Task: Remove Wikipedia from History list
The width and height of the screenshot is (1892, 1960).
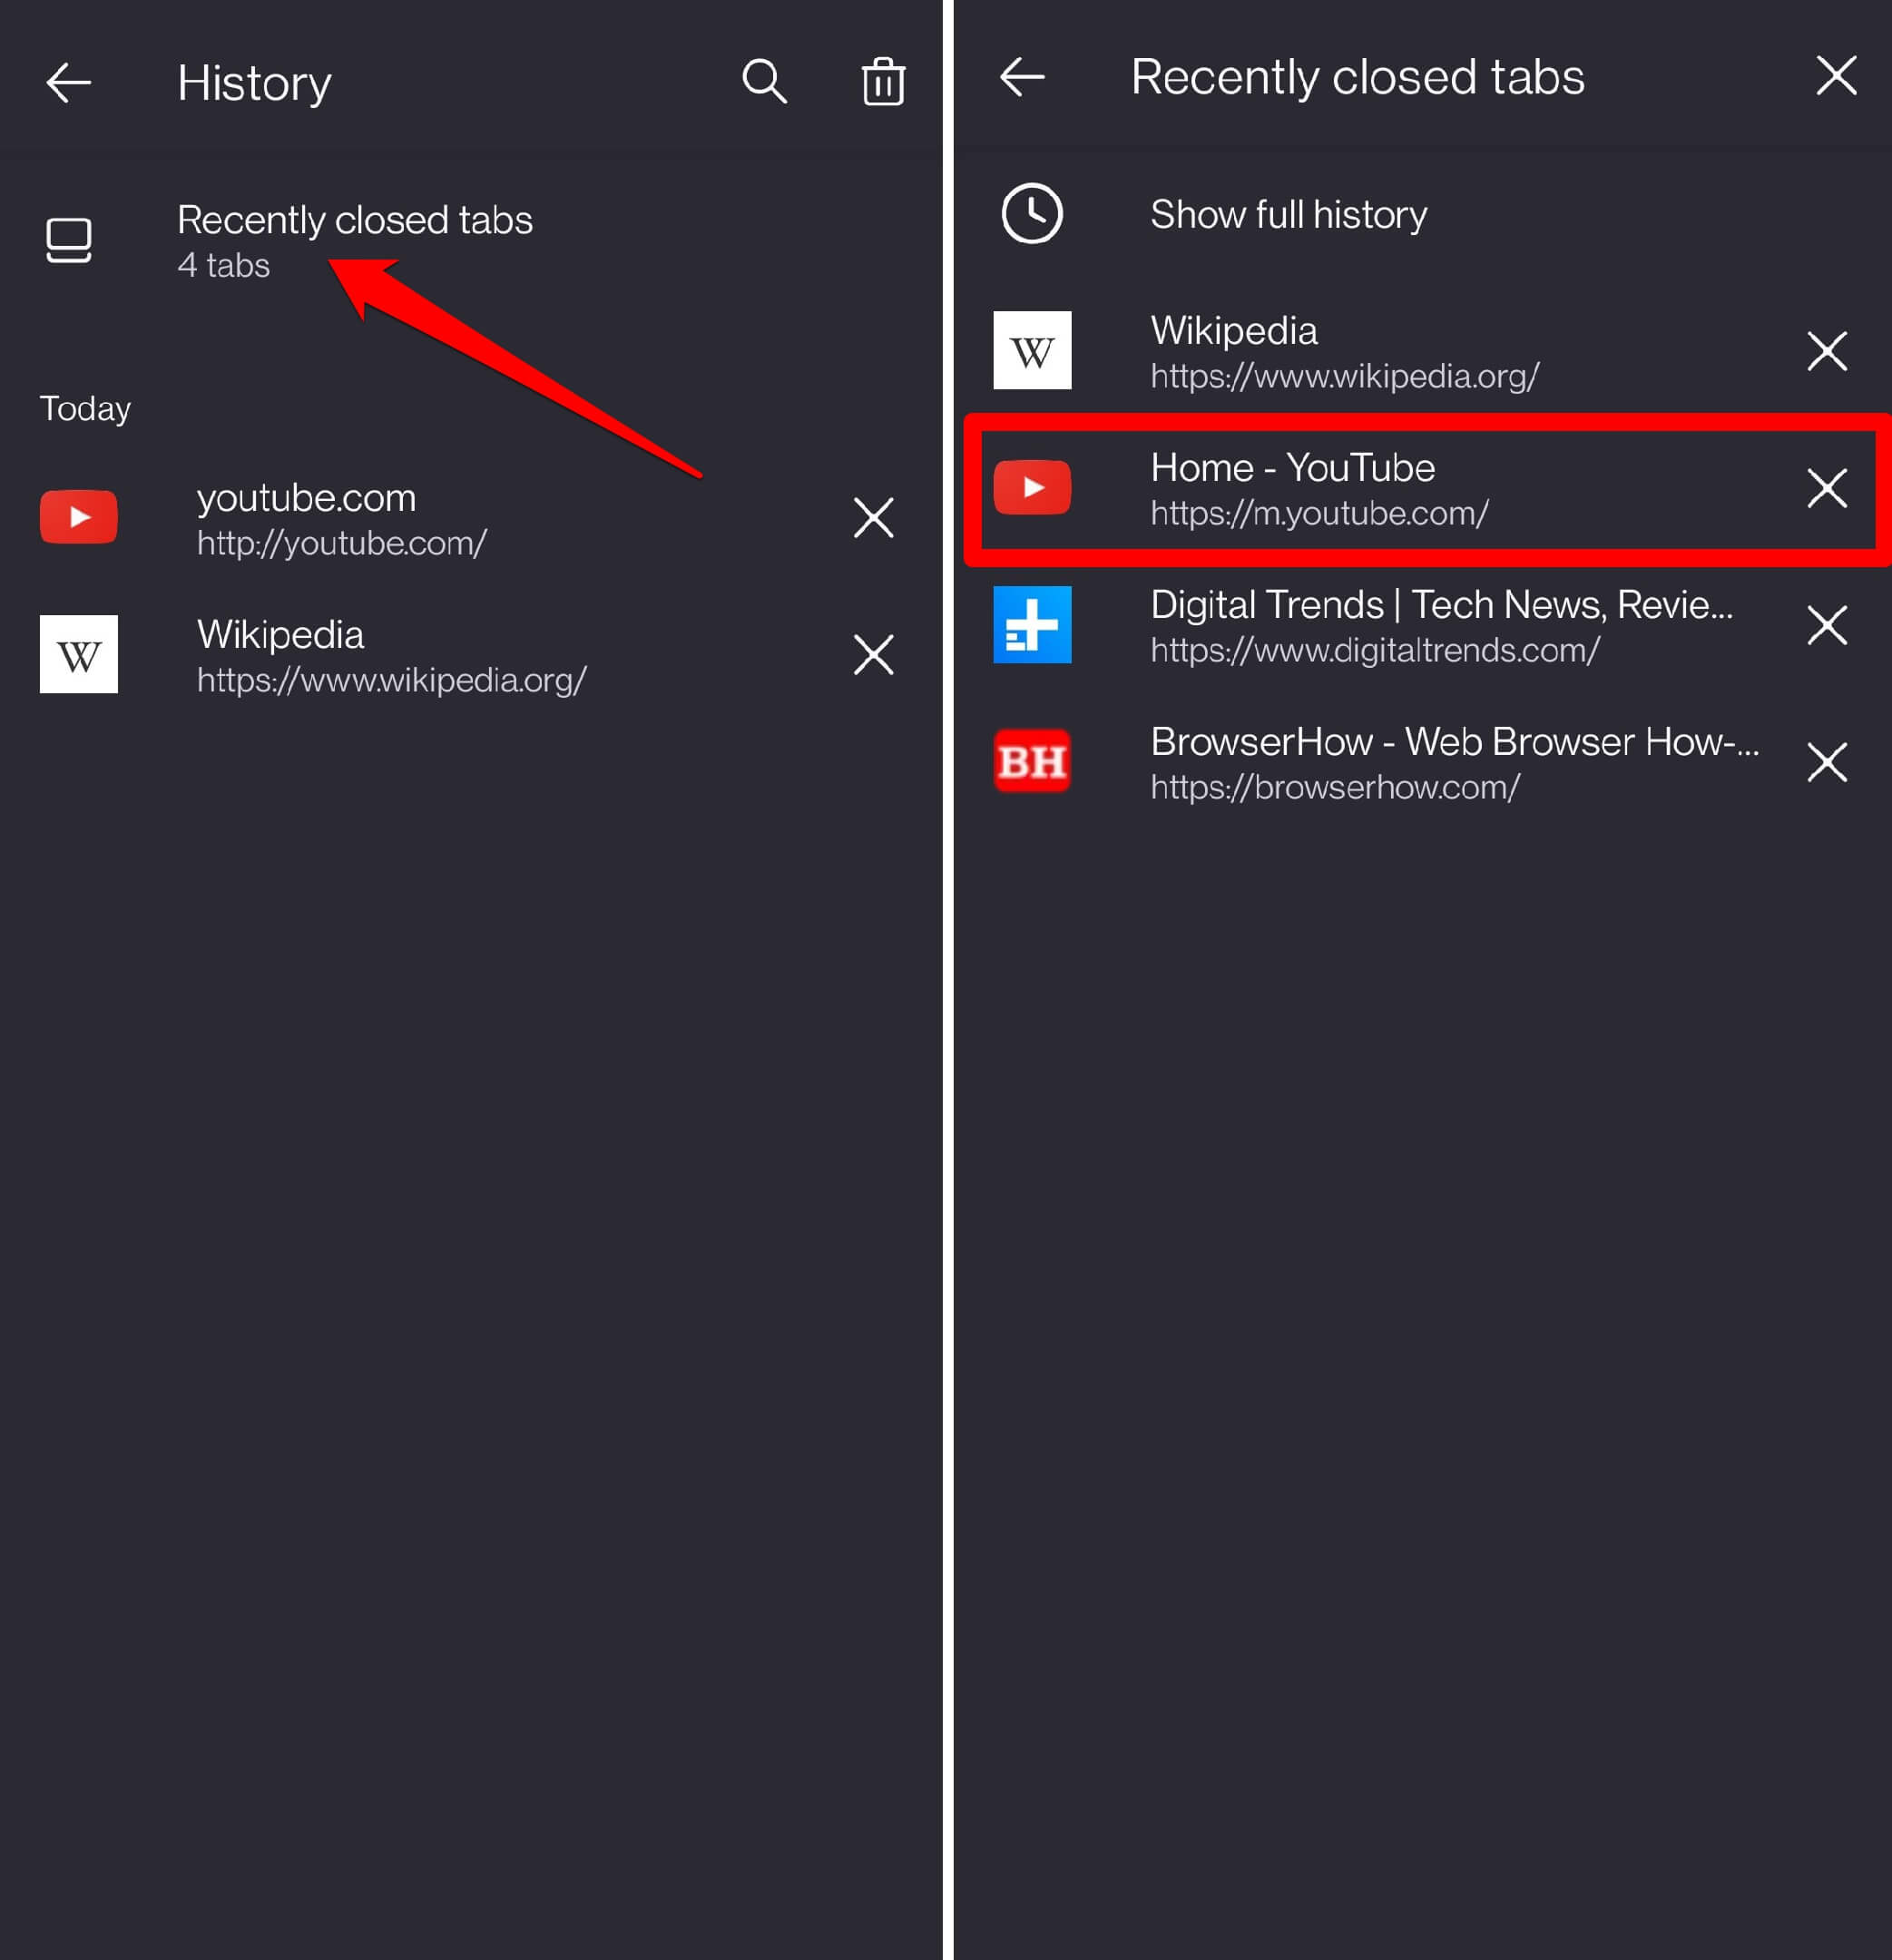Action: point(873,655)
